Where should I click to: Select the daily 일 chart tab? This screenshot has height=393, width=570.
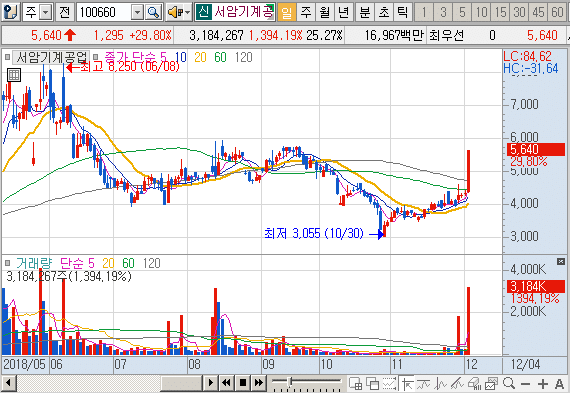click(x=286, y=12)
